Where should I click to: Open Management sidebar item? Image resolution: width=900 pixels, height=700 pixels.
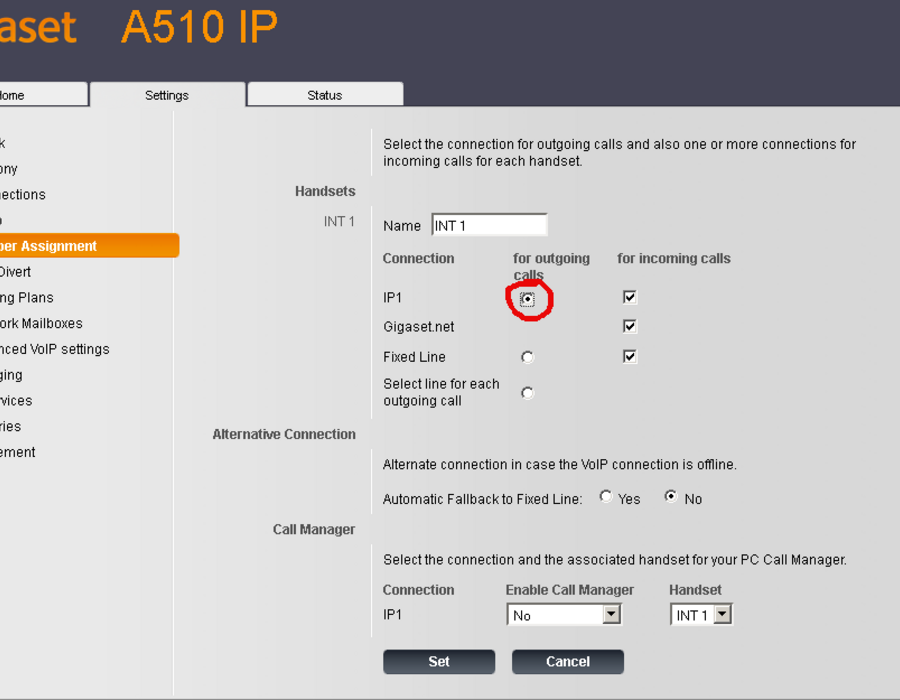point(17,453)
